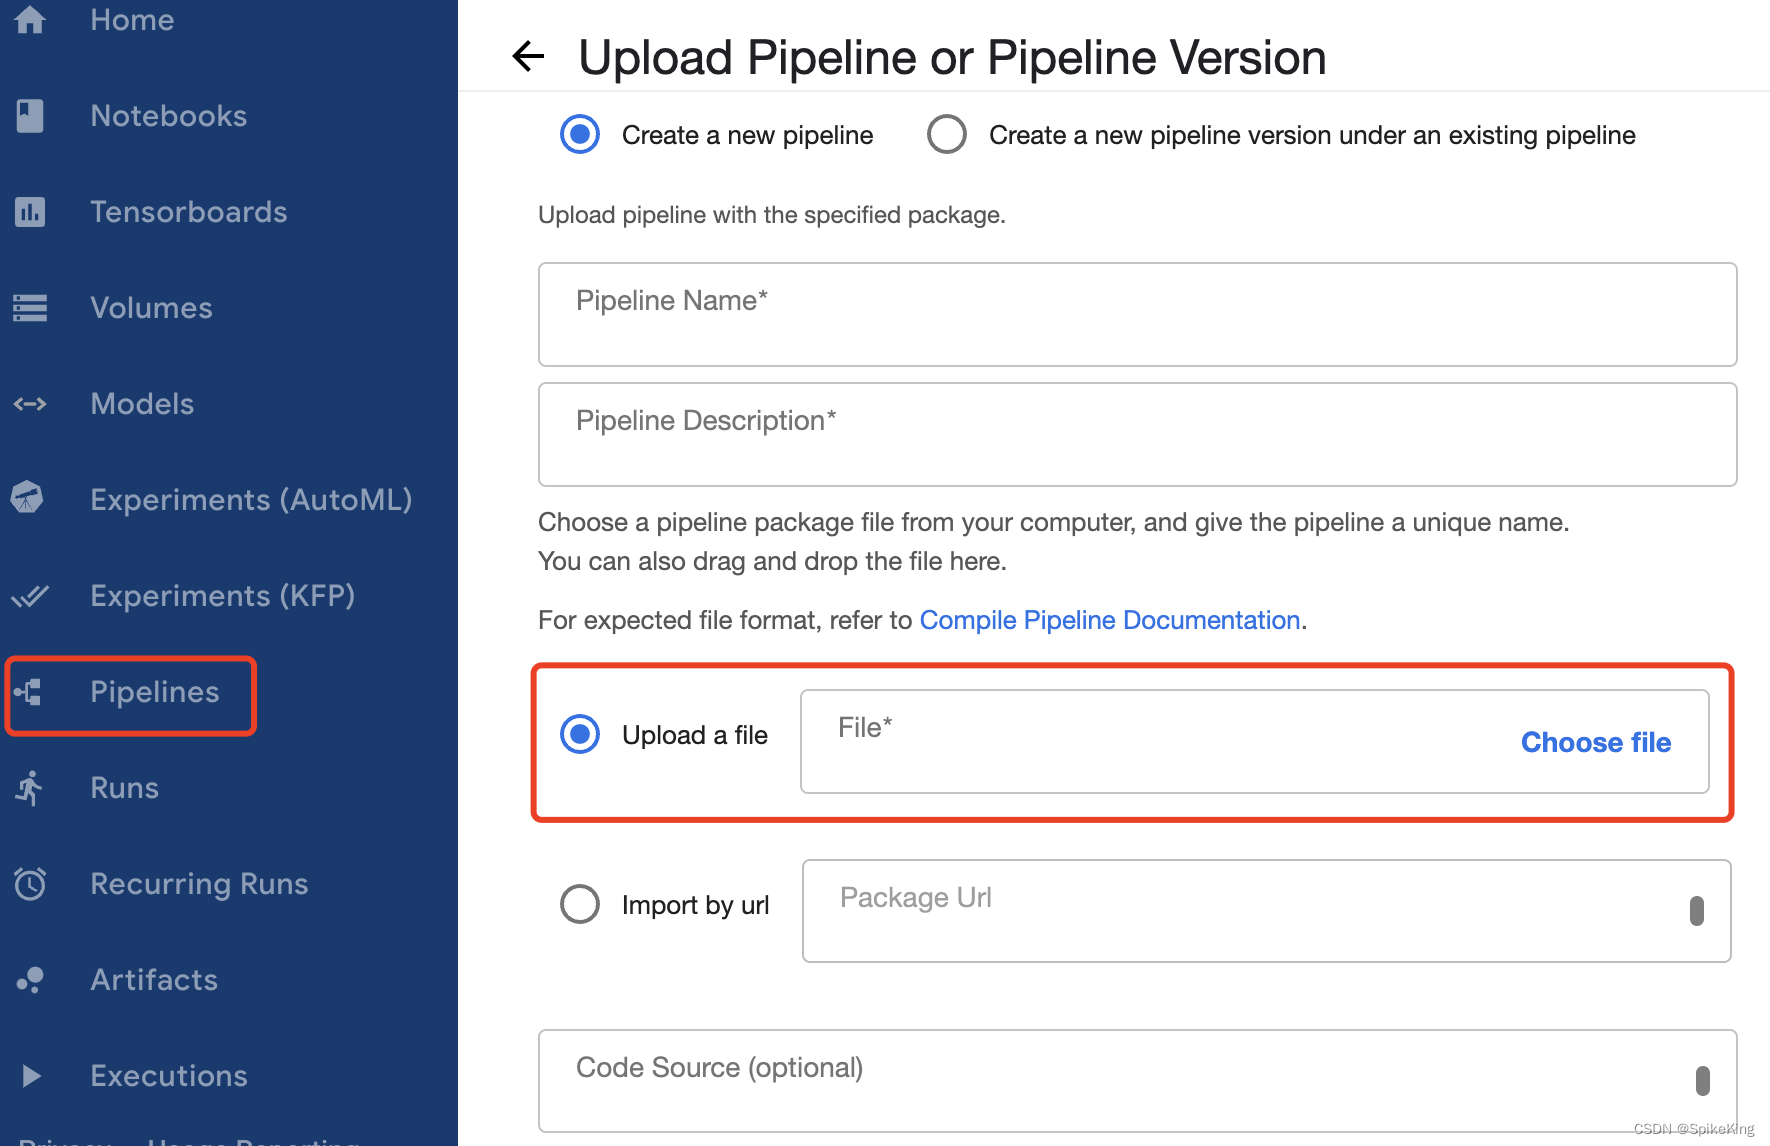The height and width of the screenshot is (1146, 1770).
Task: Click the Models arrows icon
Action: 30,404
